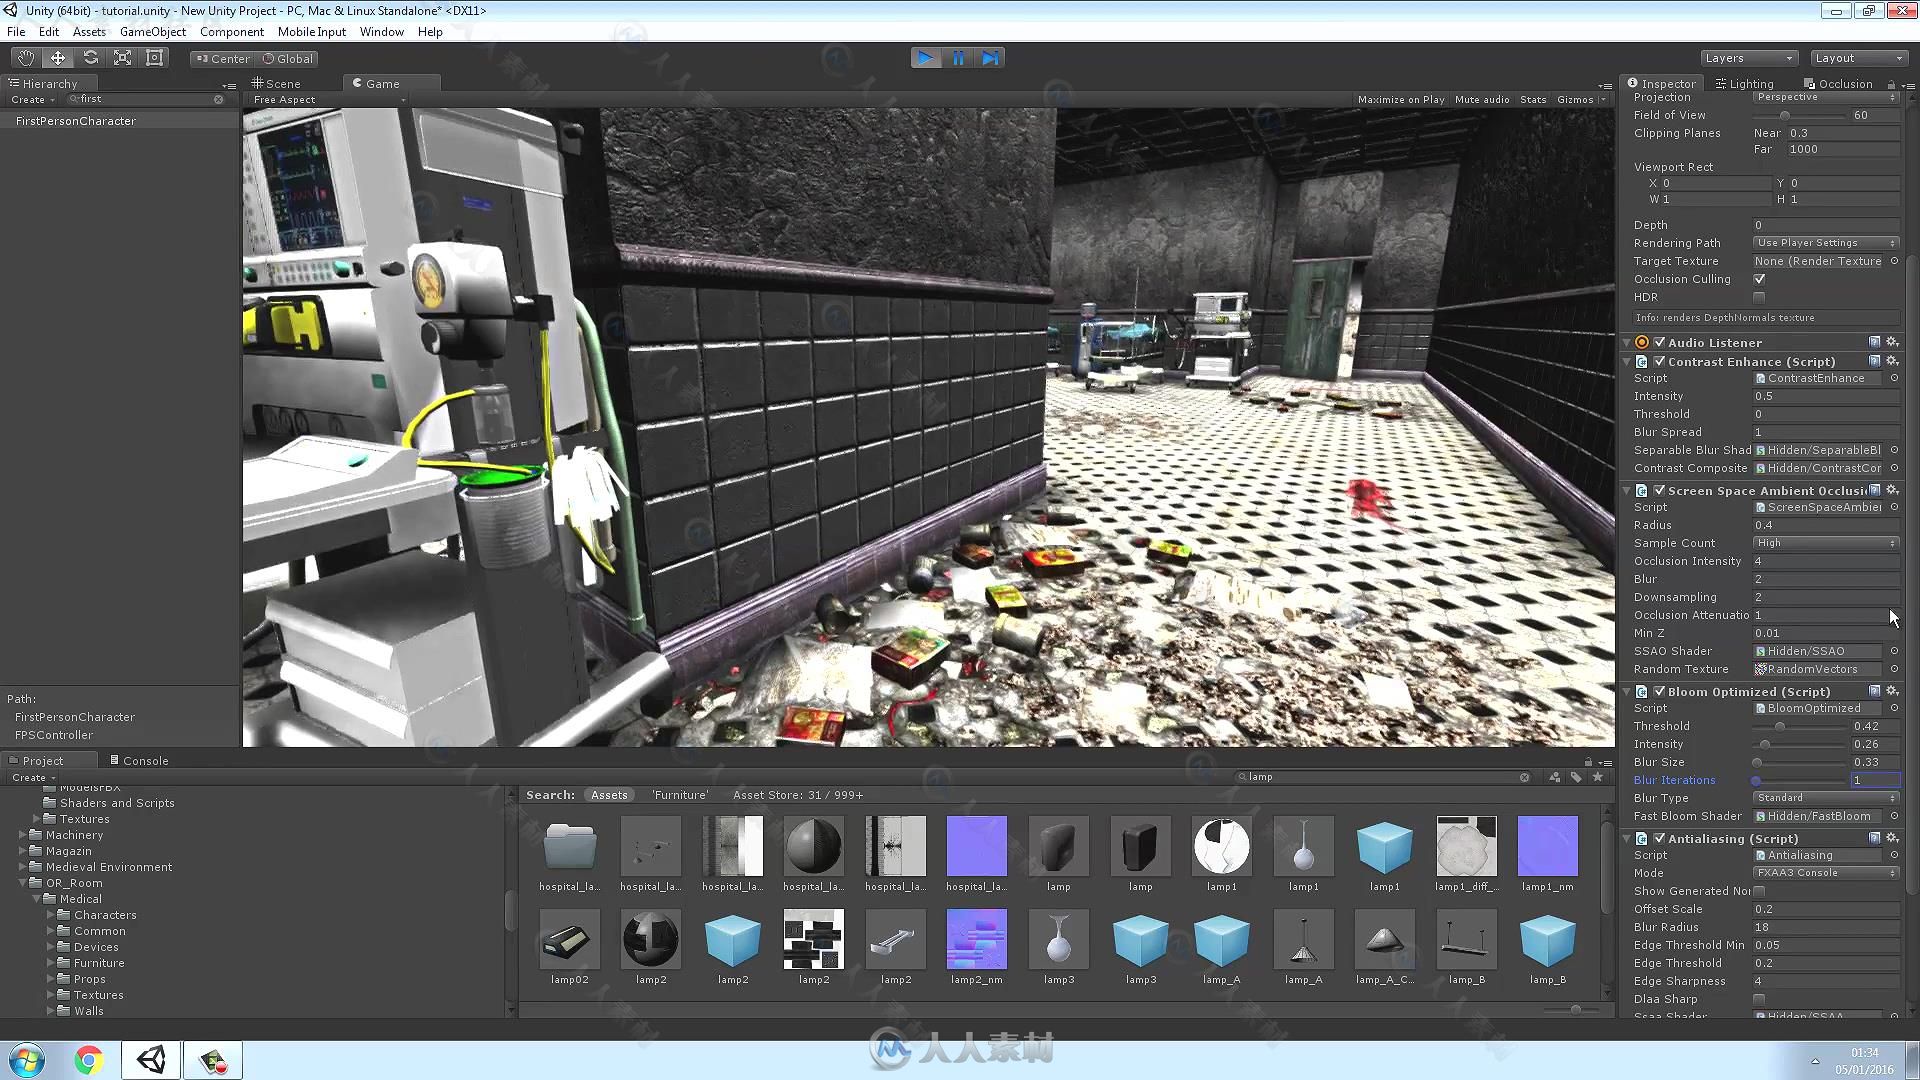
Task: Click the Gizmos button in Game view
Action: click(x=1577, y=99)
